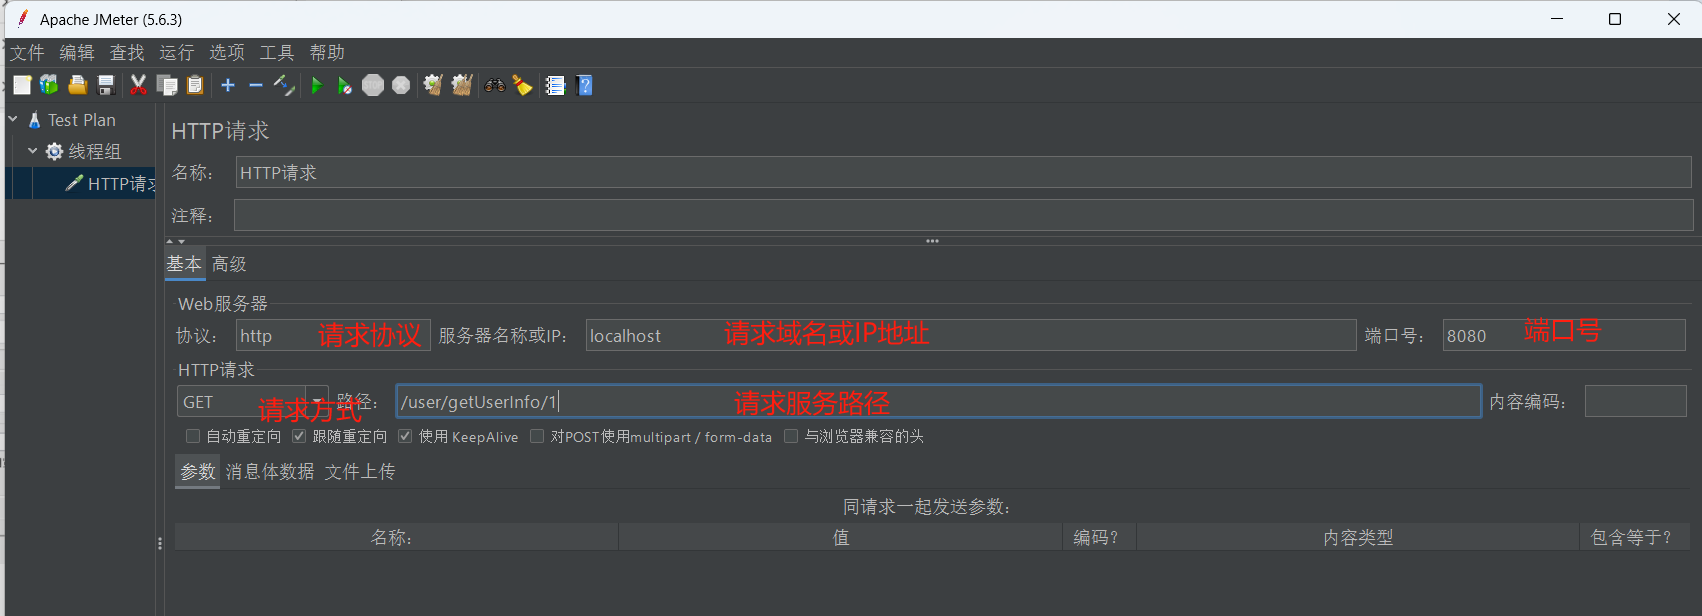Screen dimensions: 1702x616
Task: Click the JMeter feather logo in title bar
Action: click(22, 19)
